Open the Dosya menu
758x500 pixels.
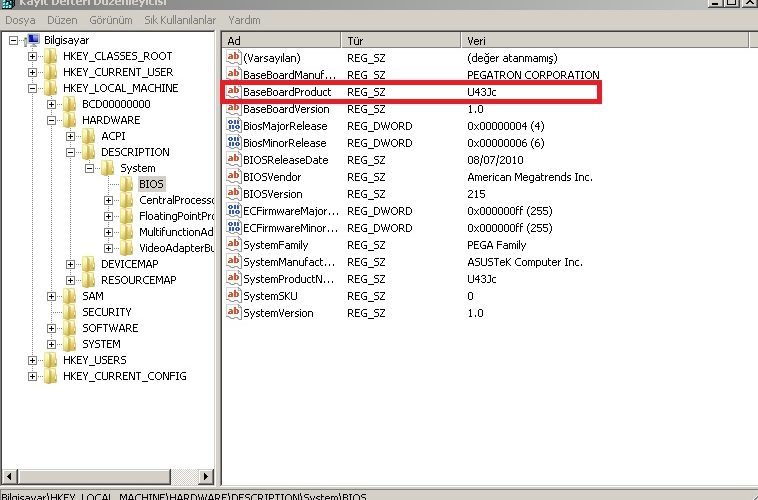click(x=20, y=20)
